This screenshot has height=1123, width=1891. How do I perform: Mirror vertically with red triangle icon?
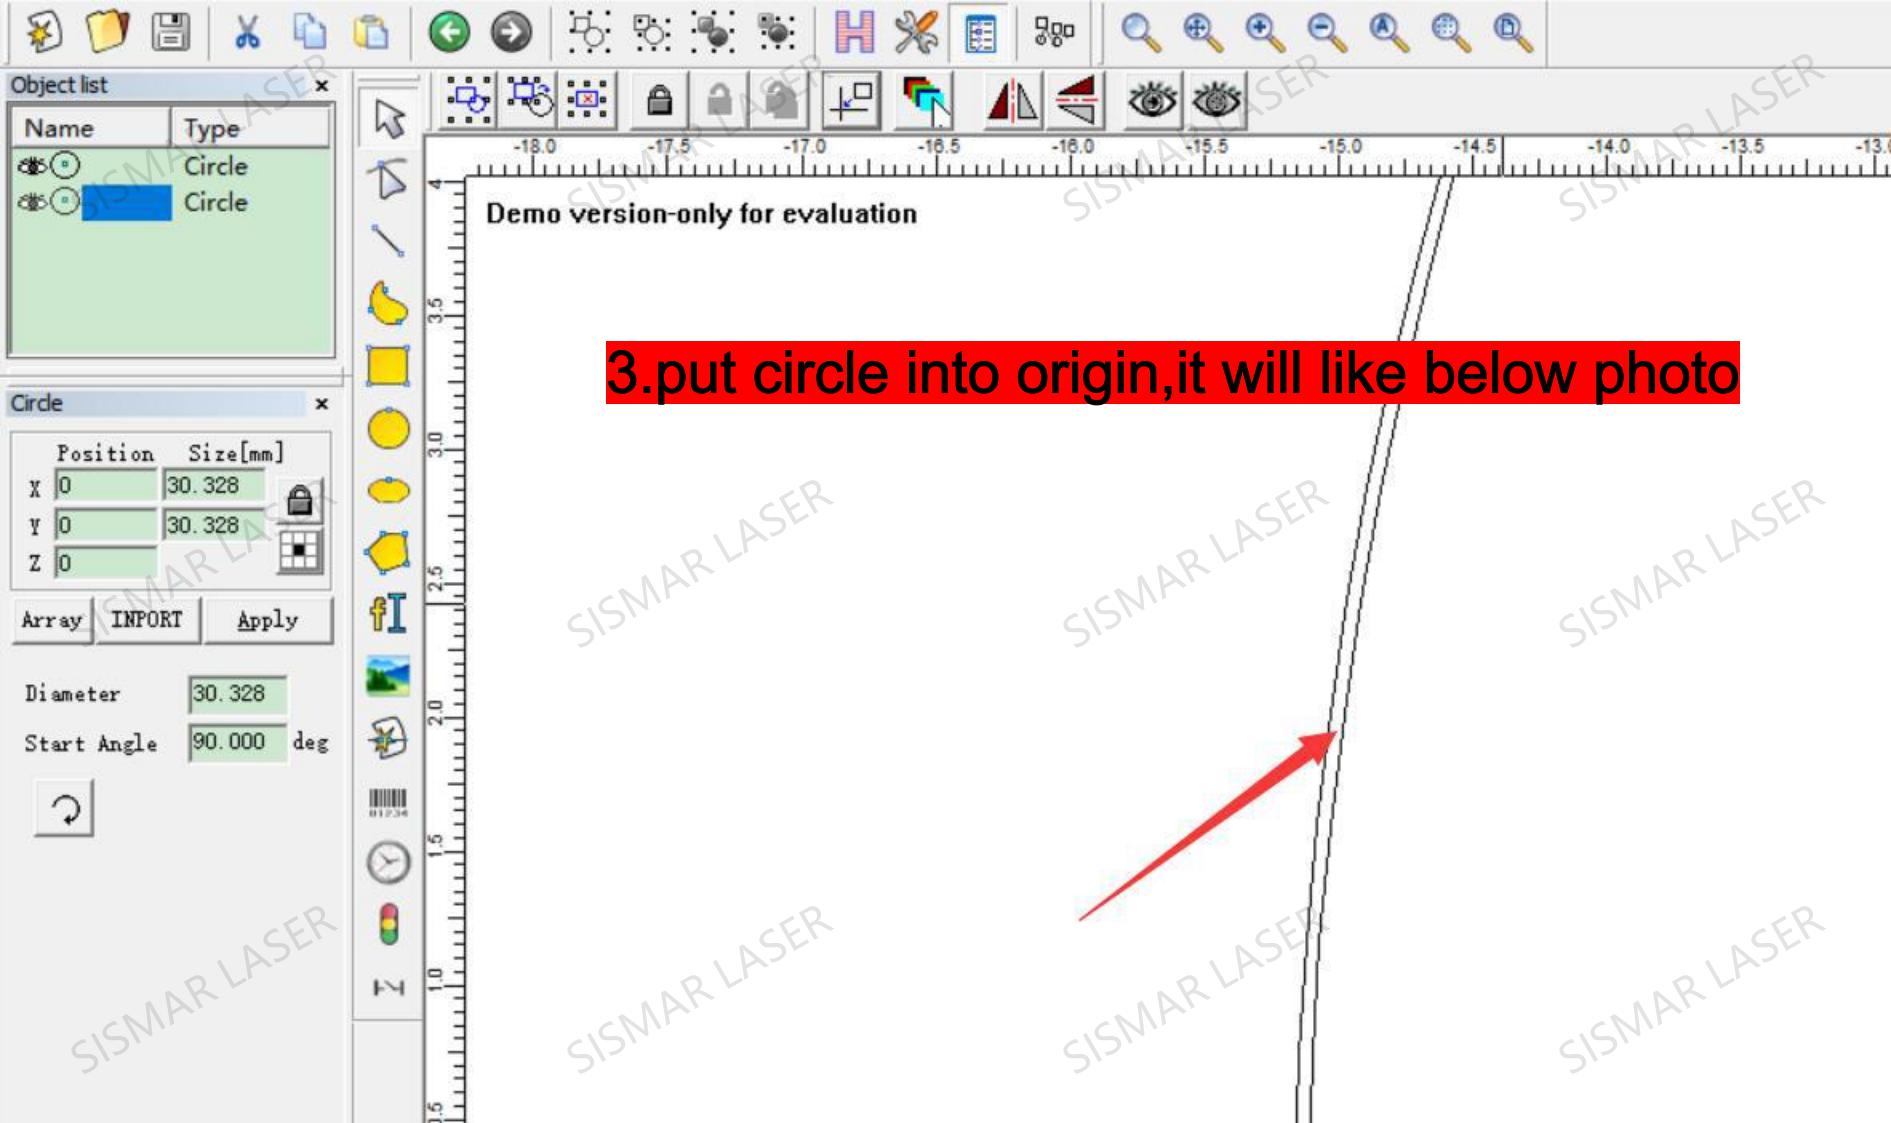(x=1078, y=100)
